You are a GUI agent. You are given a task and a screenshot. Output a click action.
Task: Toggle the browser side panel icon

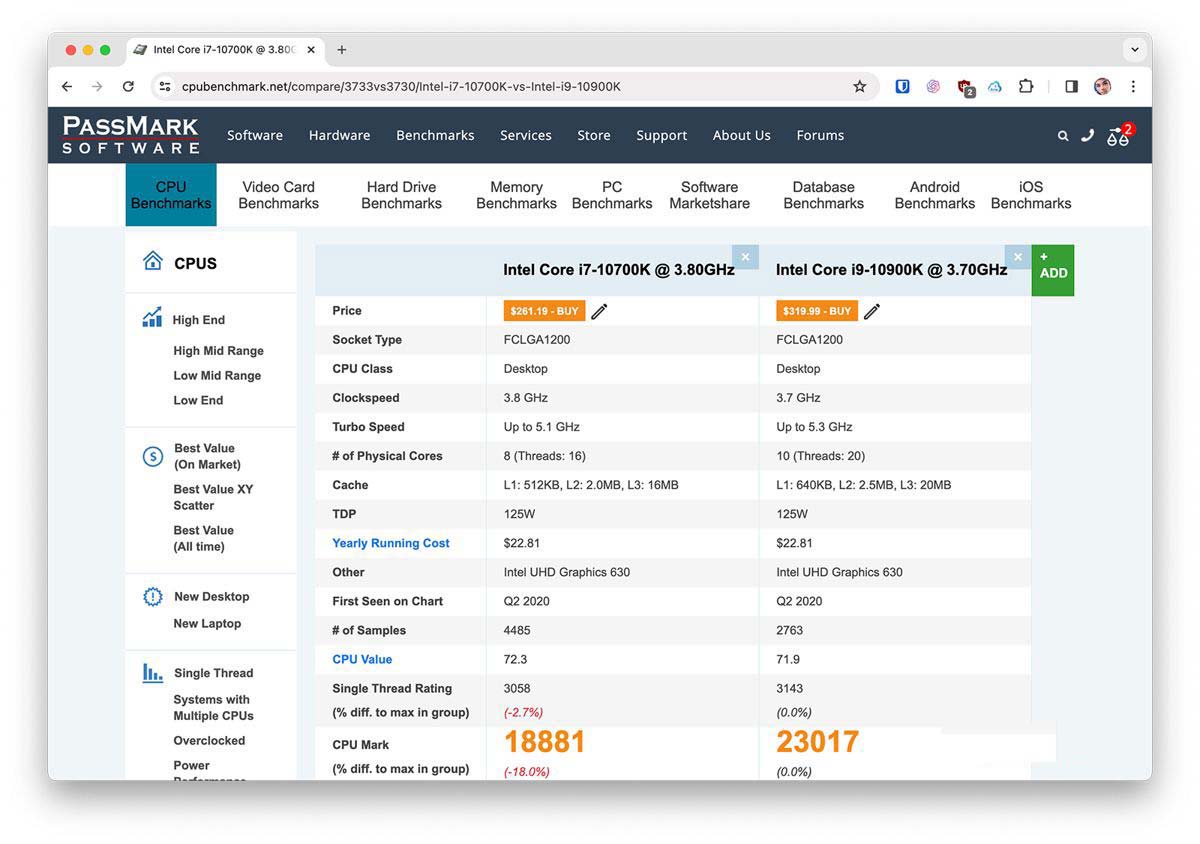pos(1071,87)
